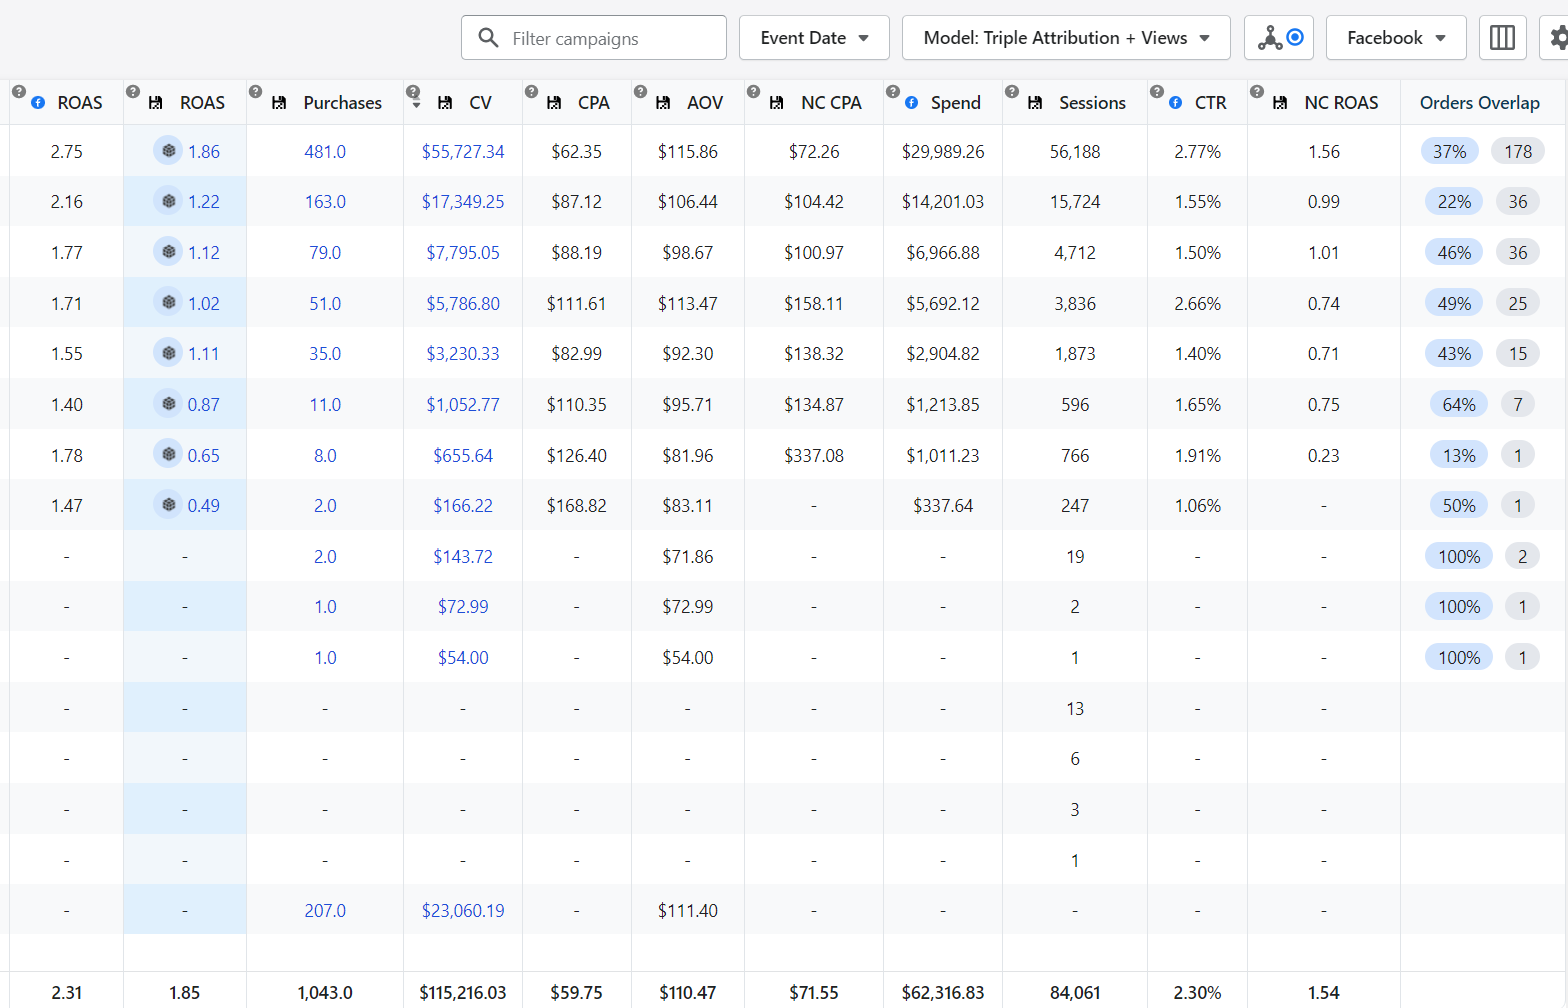This screenshot has height=1008, width=1568.
Task: Click the help icon beside CPA header
Action: click(x=531, y=91)
